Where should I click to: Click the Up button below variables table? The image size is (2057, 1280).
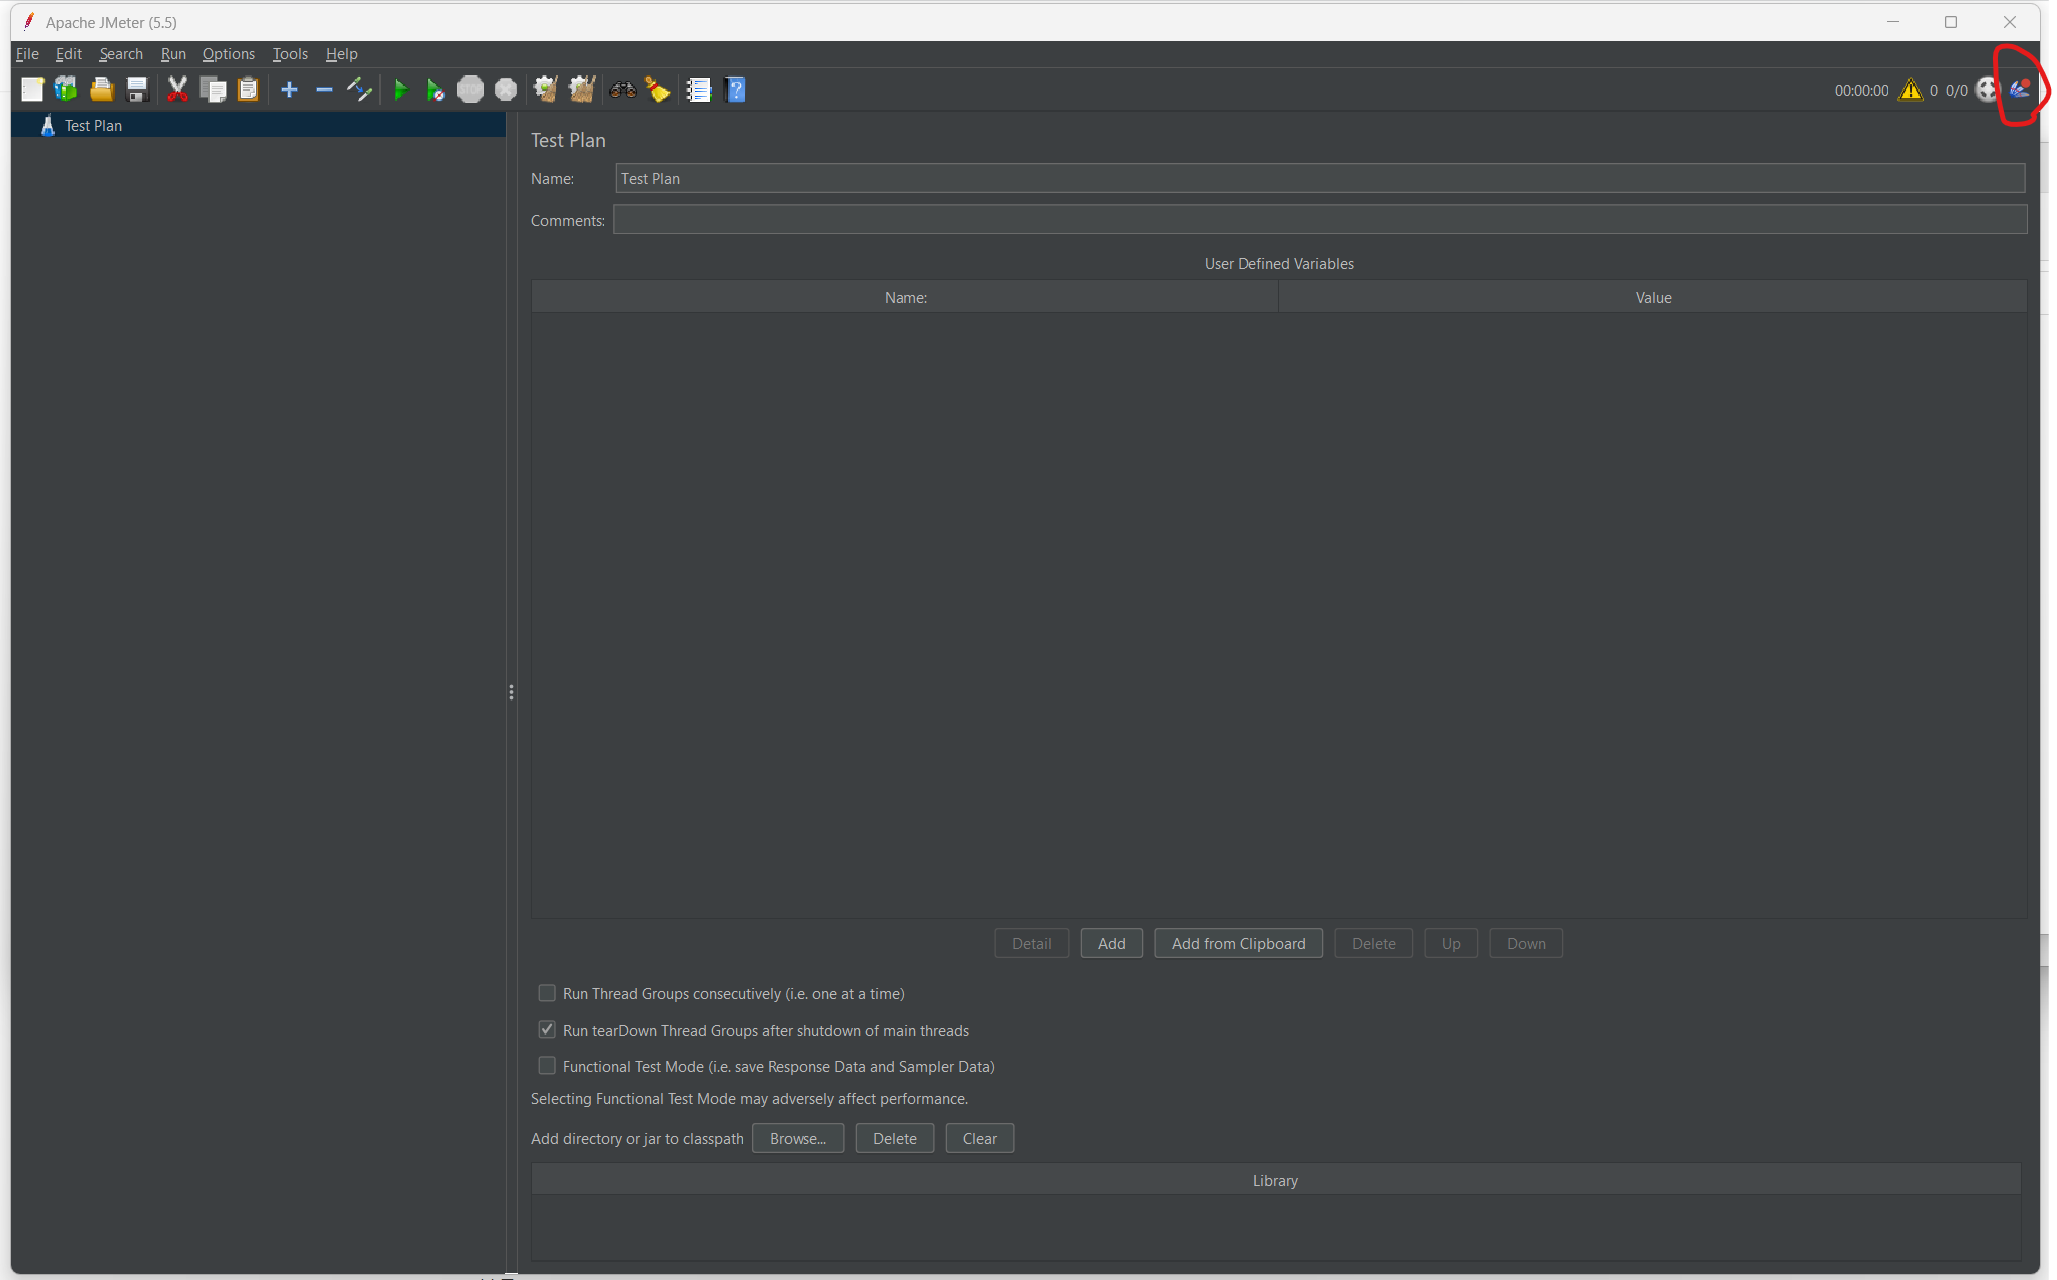1451,943
